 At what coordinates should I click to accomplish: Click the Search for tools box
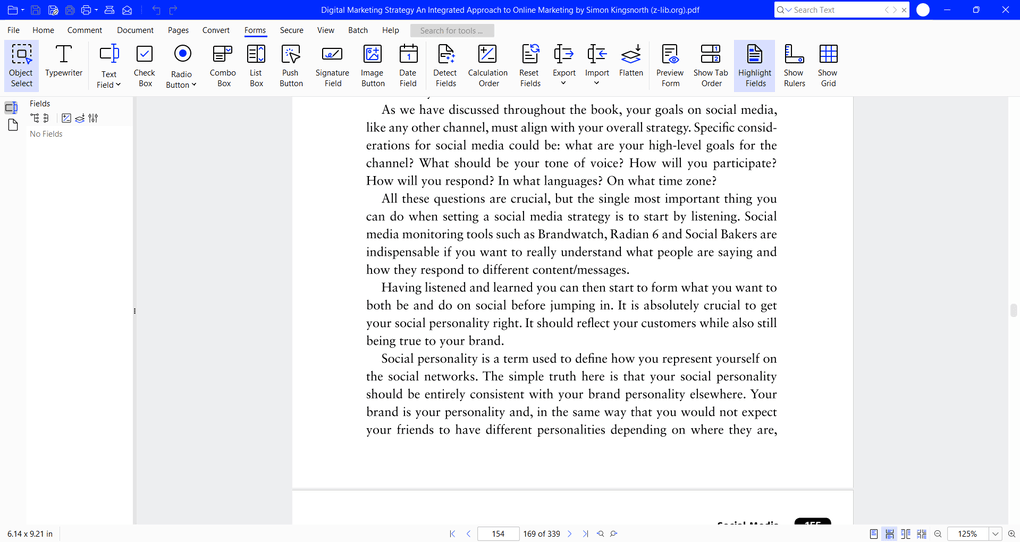[452, 31]
